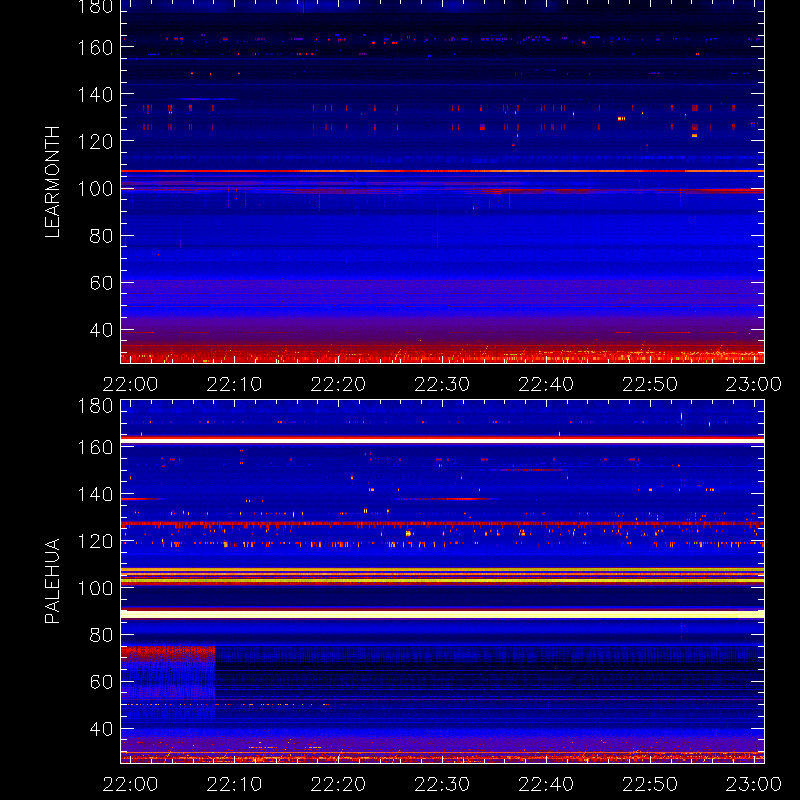Click the PALEHUA axis title
800x800 pixels.
pyautogui.click(x=52, y=581)
